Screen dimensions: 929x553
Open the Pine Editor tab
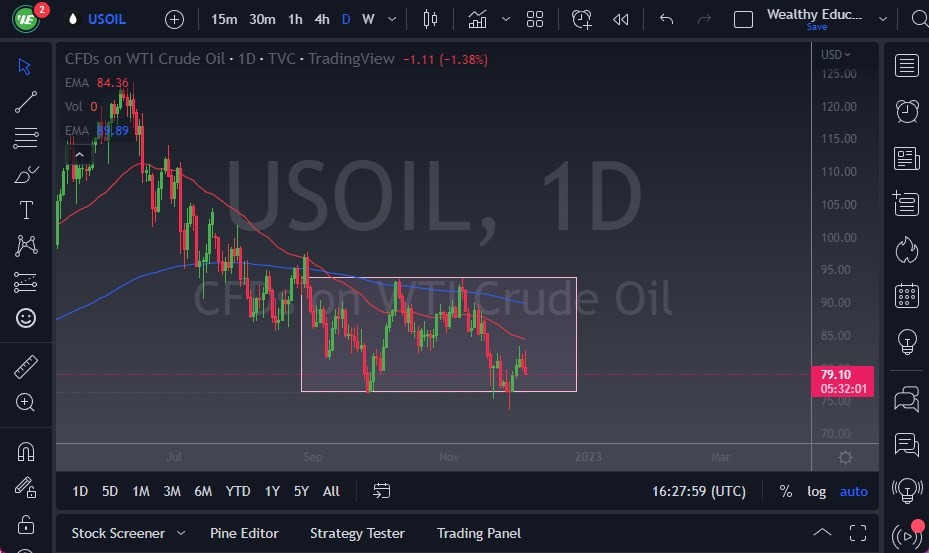tap(244, 533)
